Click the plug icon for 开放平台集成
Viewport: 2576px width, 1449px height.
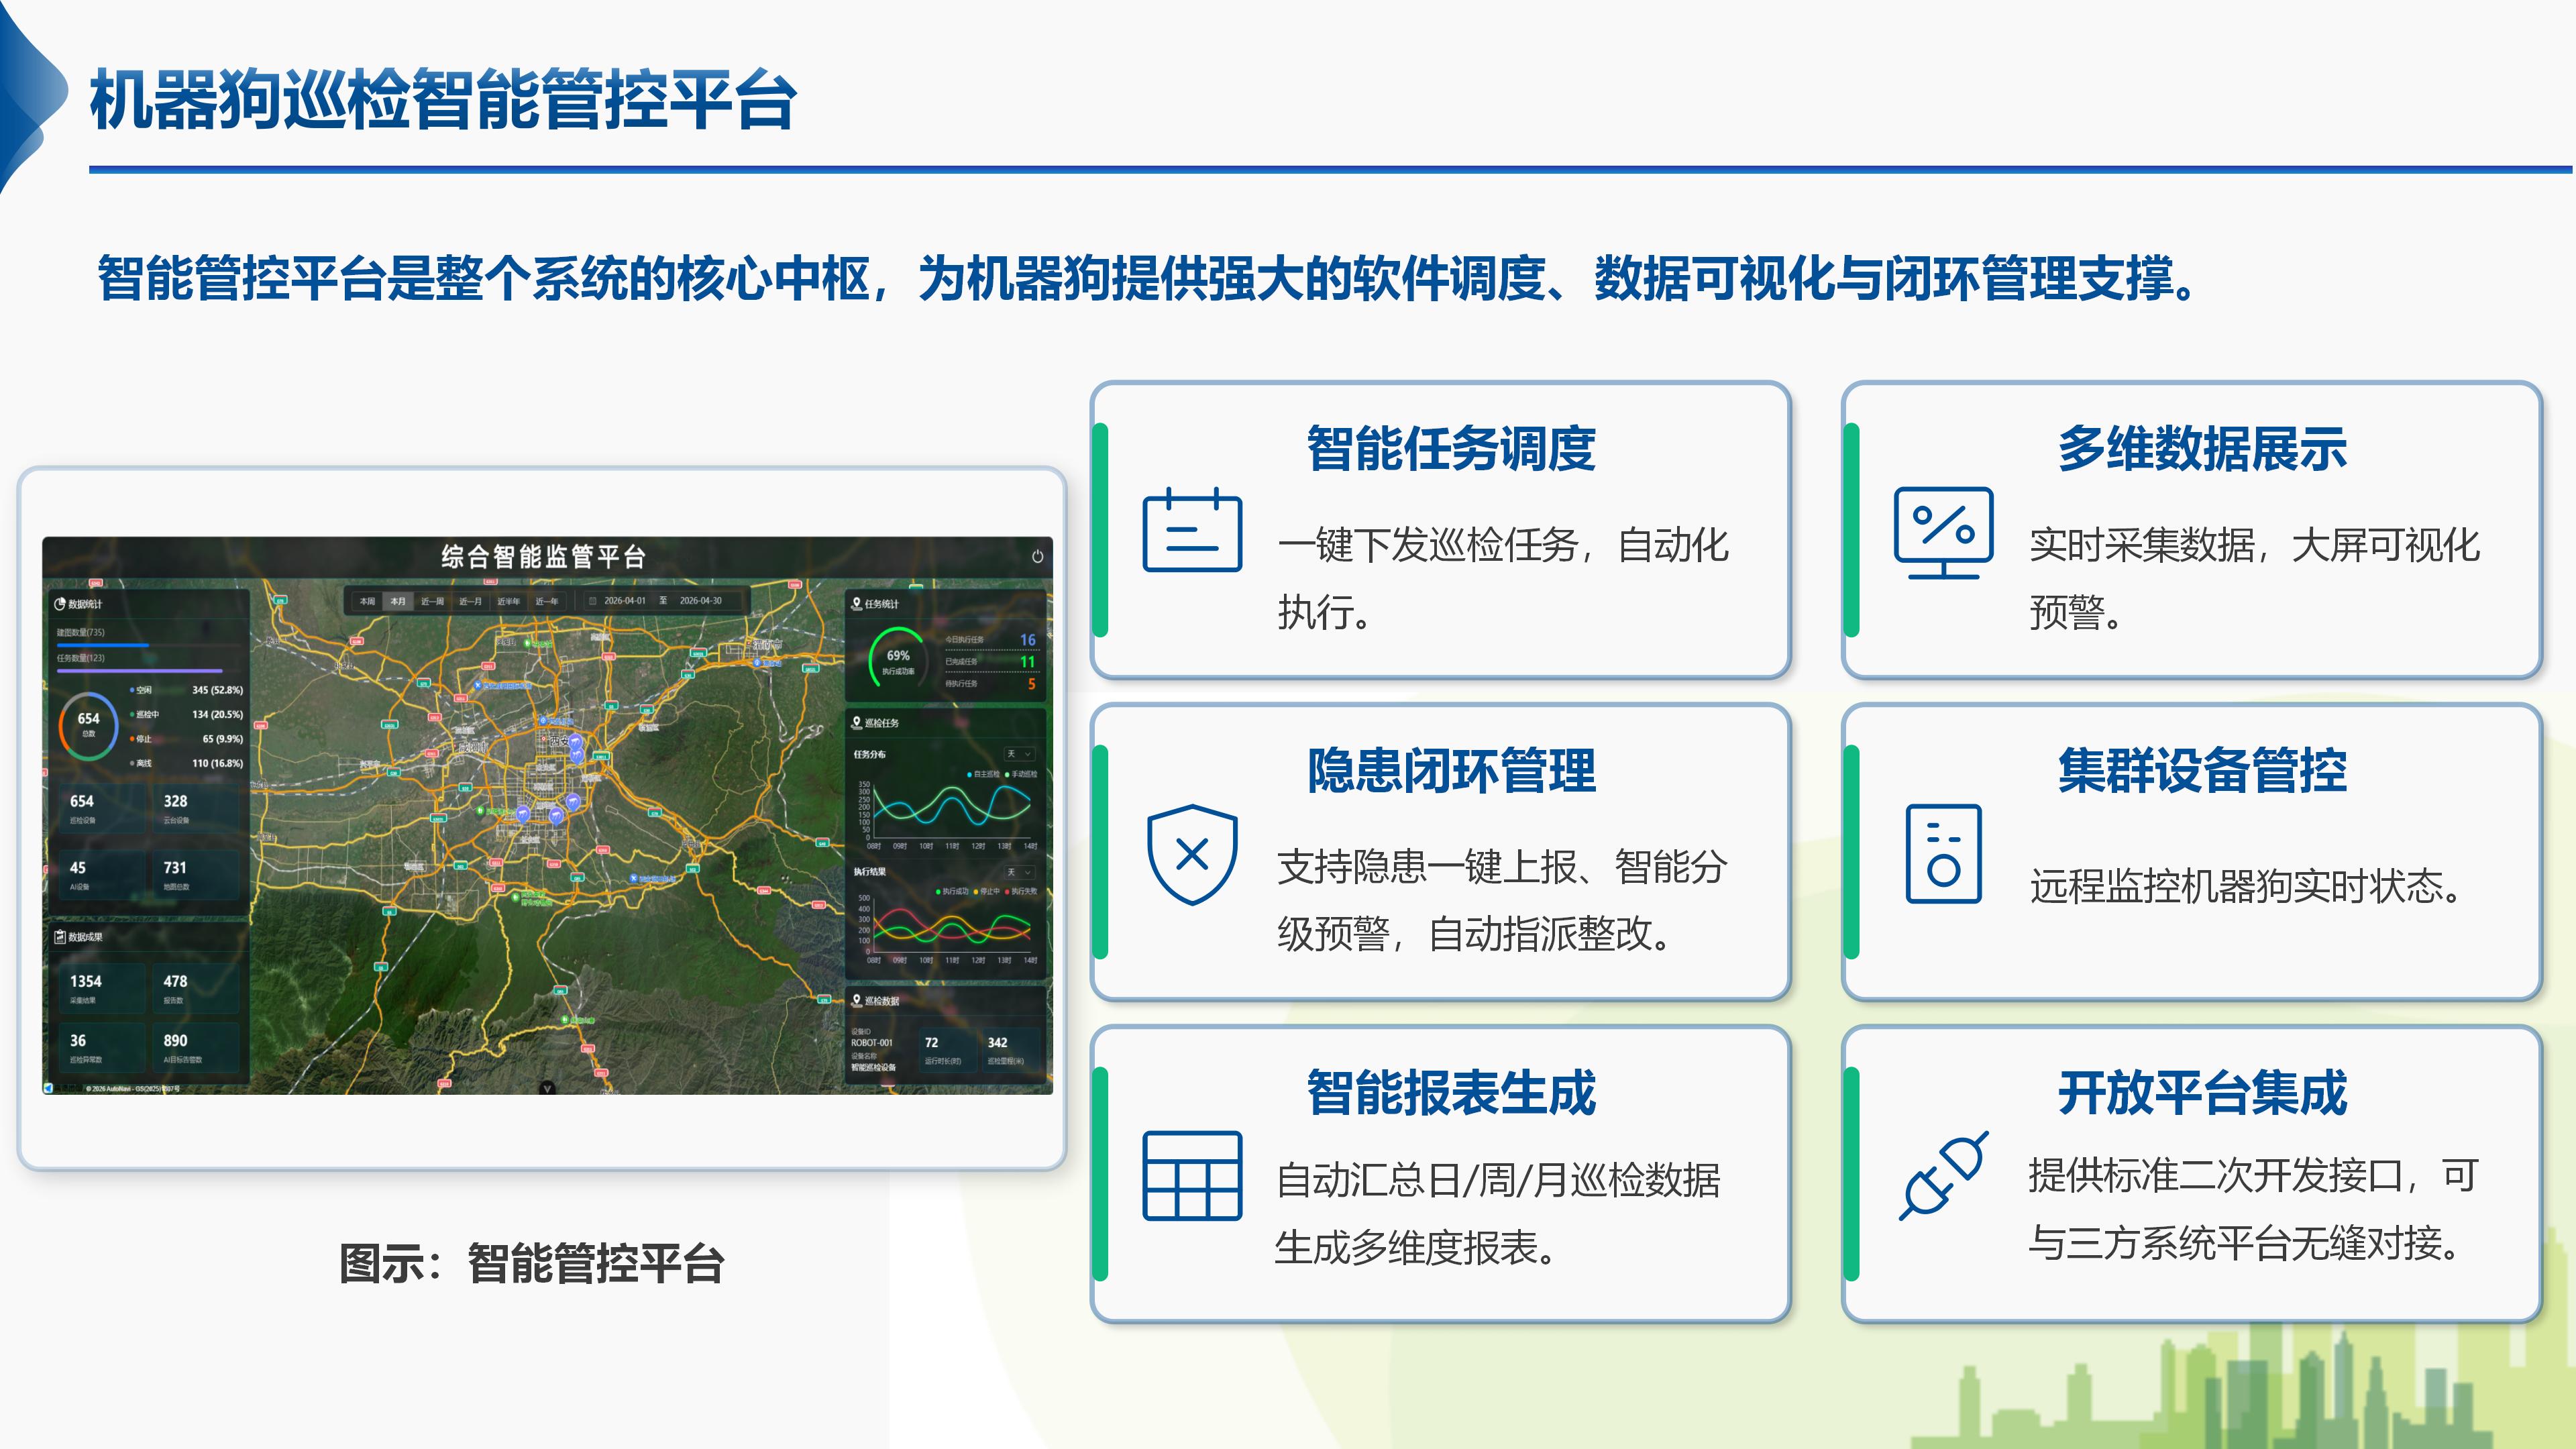pos(1943,1176)
